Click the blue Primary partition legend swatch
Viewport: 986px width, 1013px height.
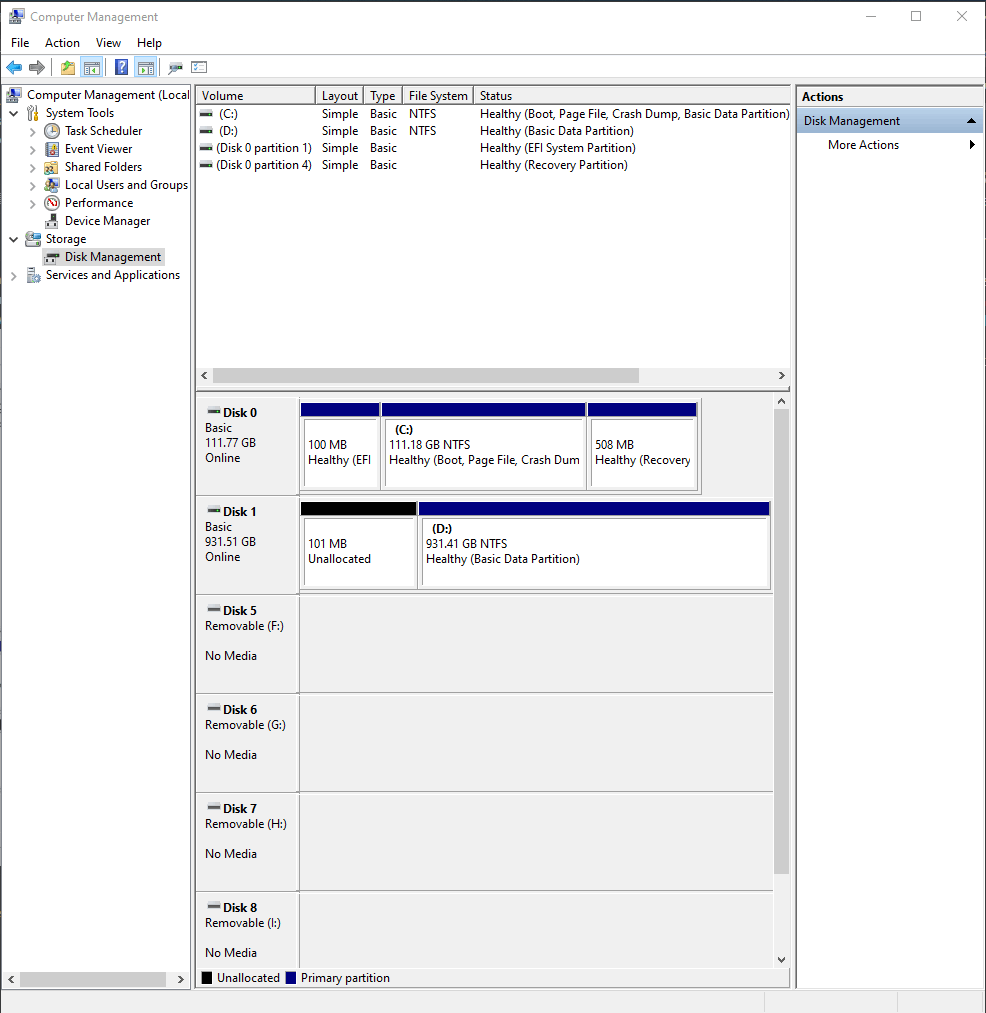pos(291,977)
